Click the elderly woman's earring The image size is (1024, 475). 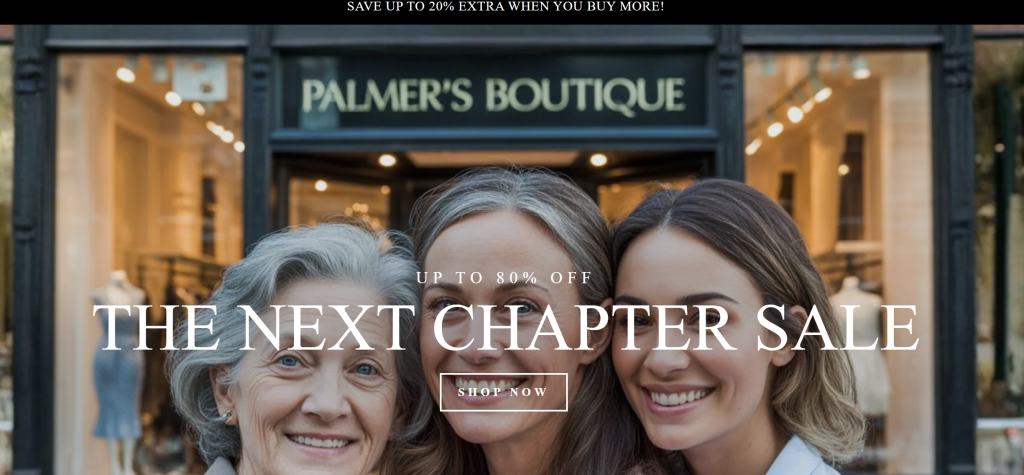[227, 416]
